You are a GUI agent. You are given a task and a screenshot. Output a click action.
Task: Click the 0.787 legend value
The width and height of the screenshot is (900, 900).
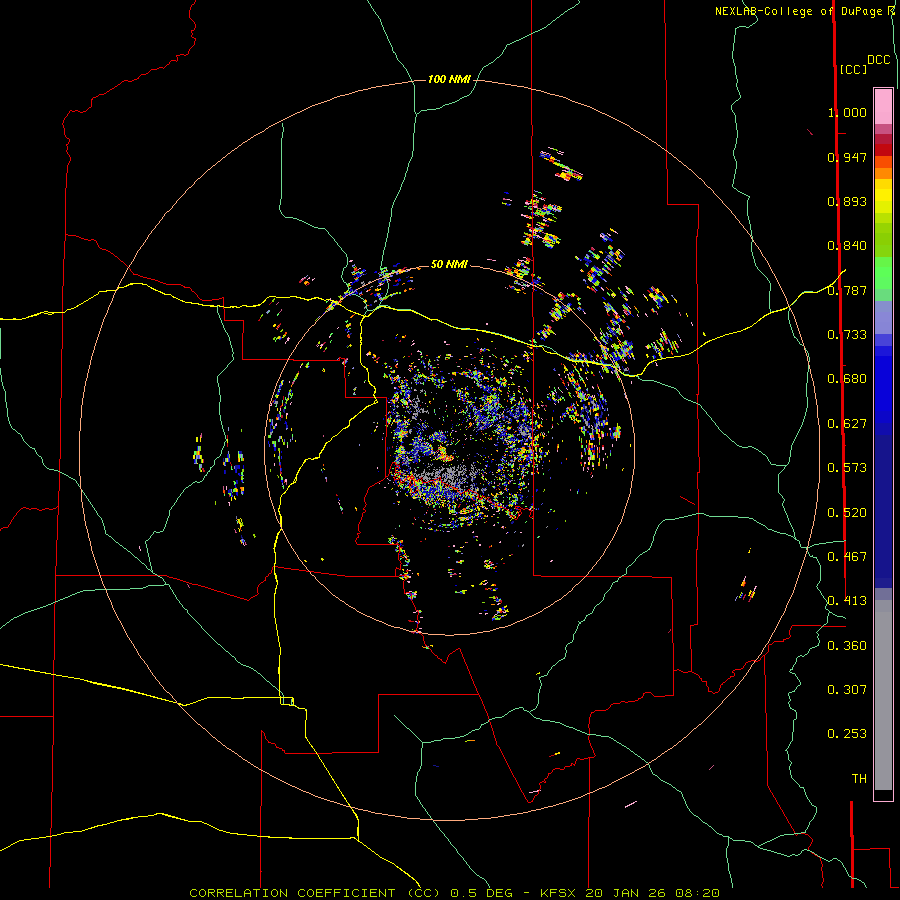(847, 290)
